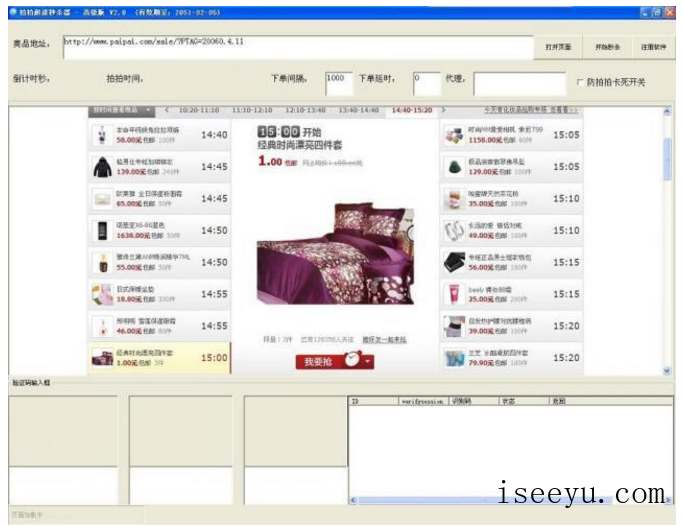Click the 开始秒杀 button
The width and height of the screenshot is (683, 526).
pyautogui.click(x=607, y=47)
